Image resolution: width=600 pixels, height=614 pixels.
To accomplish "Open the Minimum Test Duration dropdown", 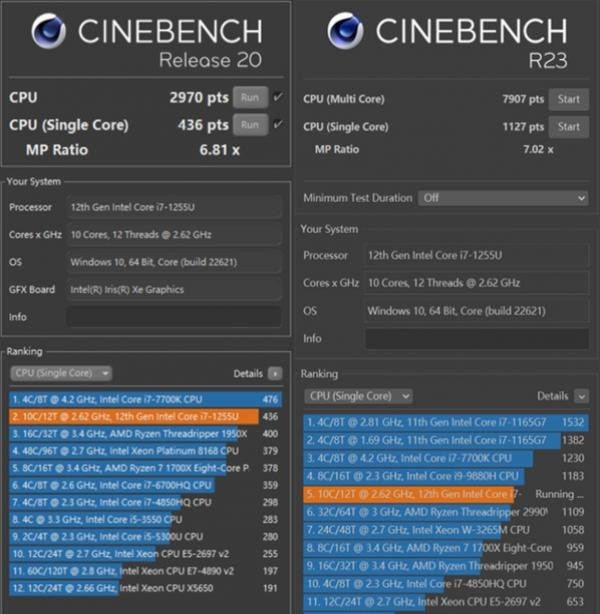I will tap(503, 198).
